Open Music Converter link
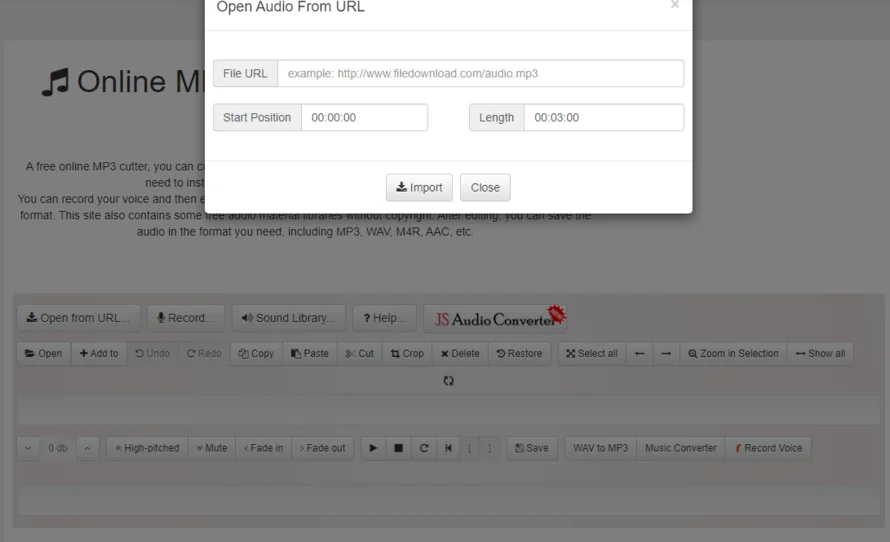This screenshot has width=890, height=542. [681, 448]
